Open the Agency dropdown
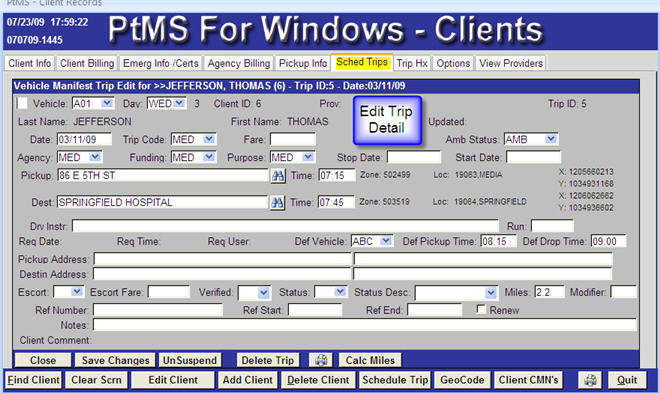The image size is (660, 393). 95,157
